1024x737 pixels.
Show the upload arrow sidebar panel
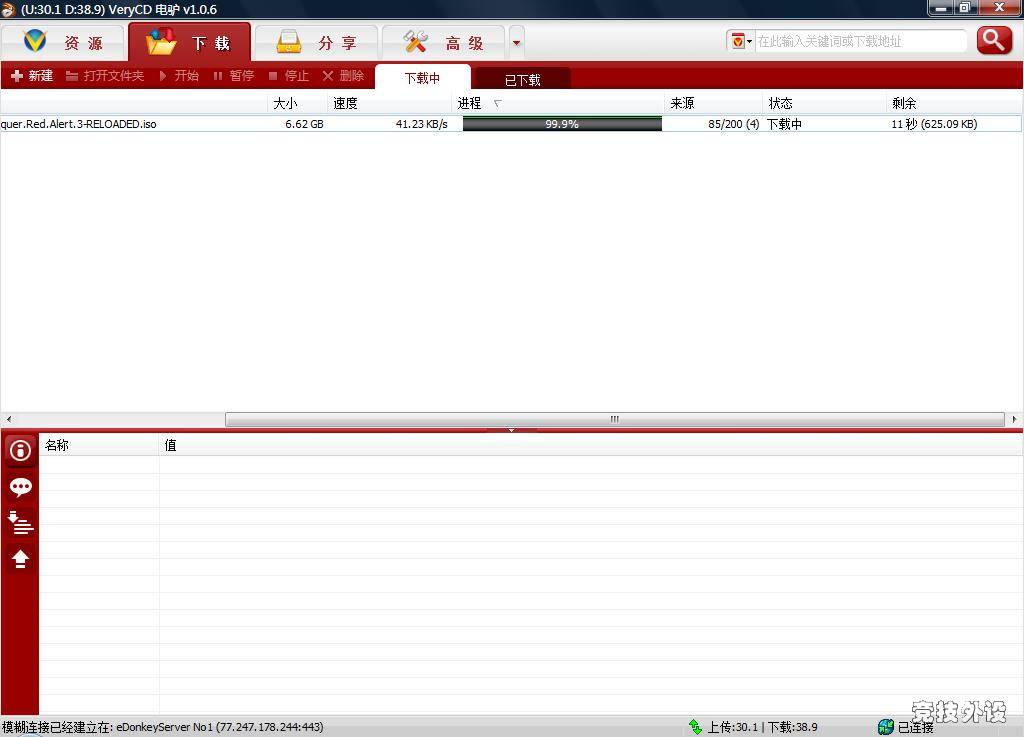(20, 559)
